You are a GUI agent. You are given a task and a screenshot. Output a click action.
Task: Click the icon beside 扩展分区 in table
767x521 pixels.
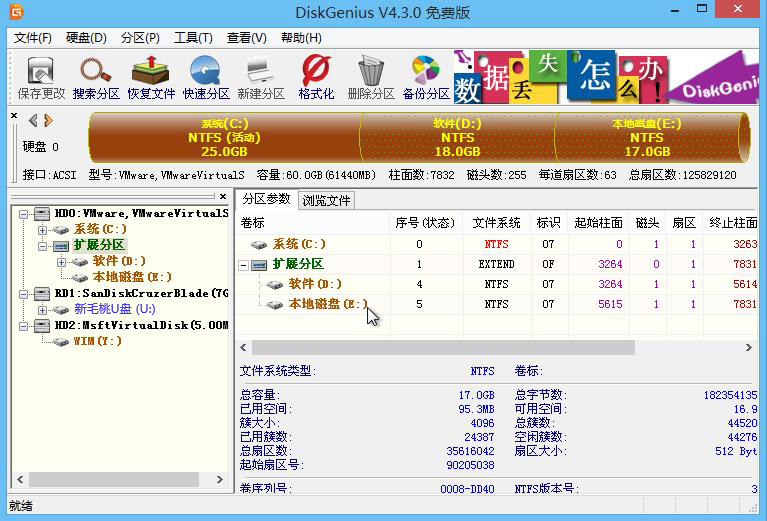pos(259,265)
